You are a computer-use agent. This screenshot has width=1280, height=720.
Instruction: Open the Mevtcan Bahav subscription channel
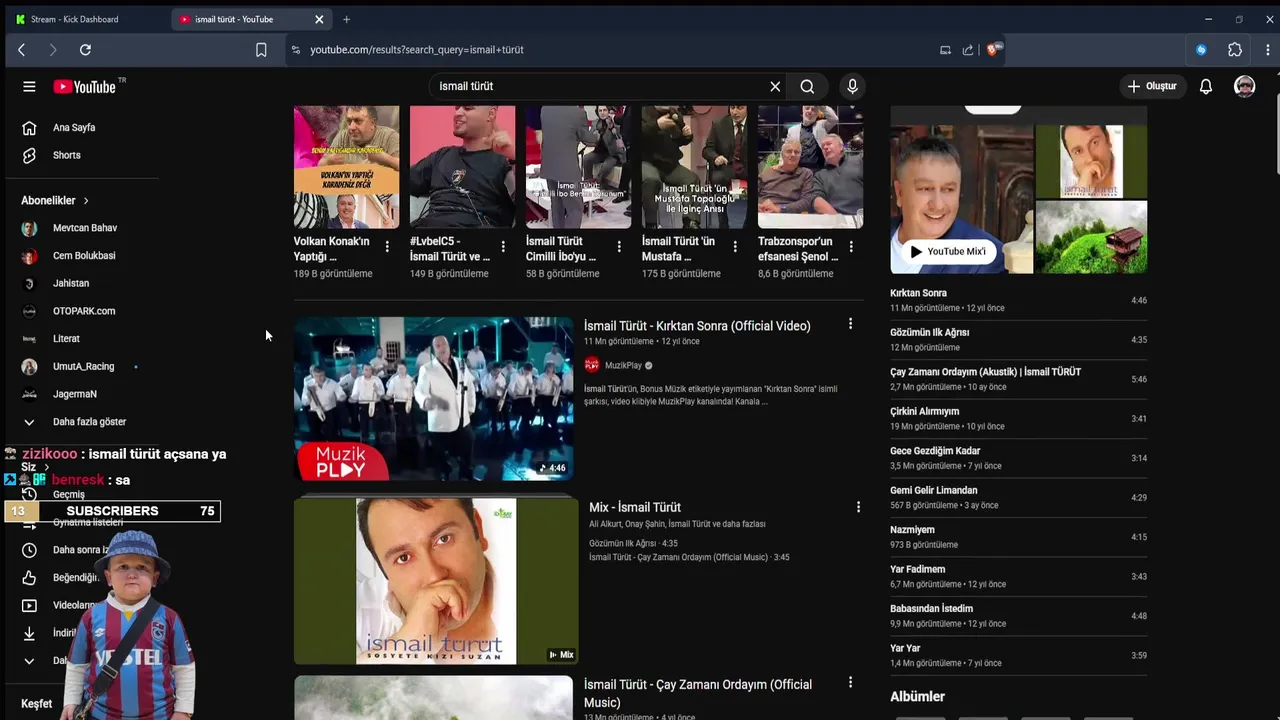(87, 228)
